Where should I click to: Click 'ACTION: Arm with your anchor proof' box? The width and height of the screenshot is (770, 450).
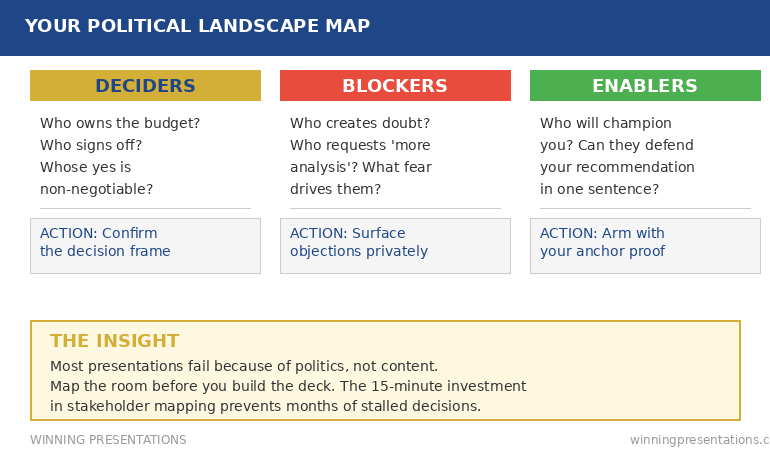pos(645,245)
